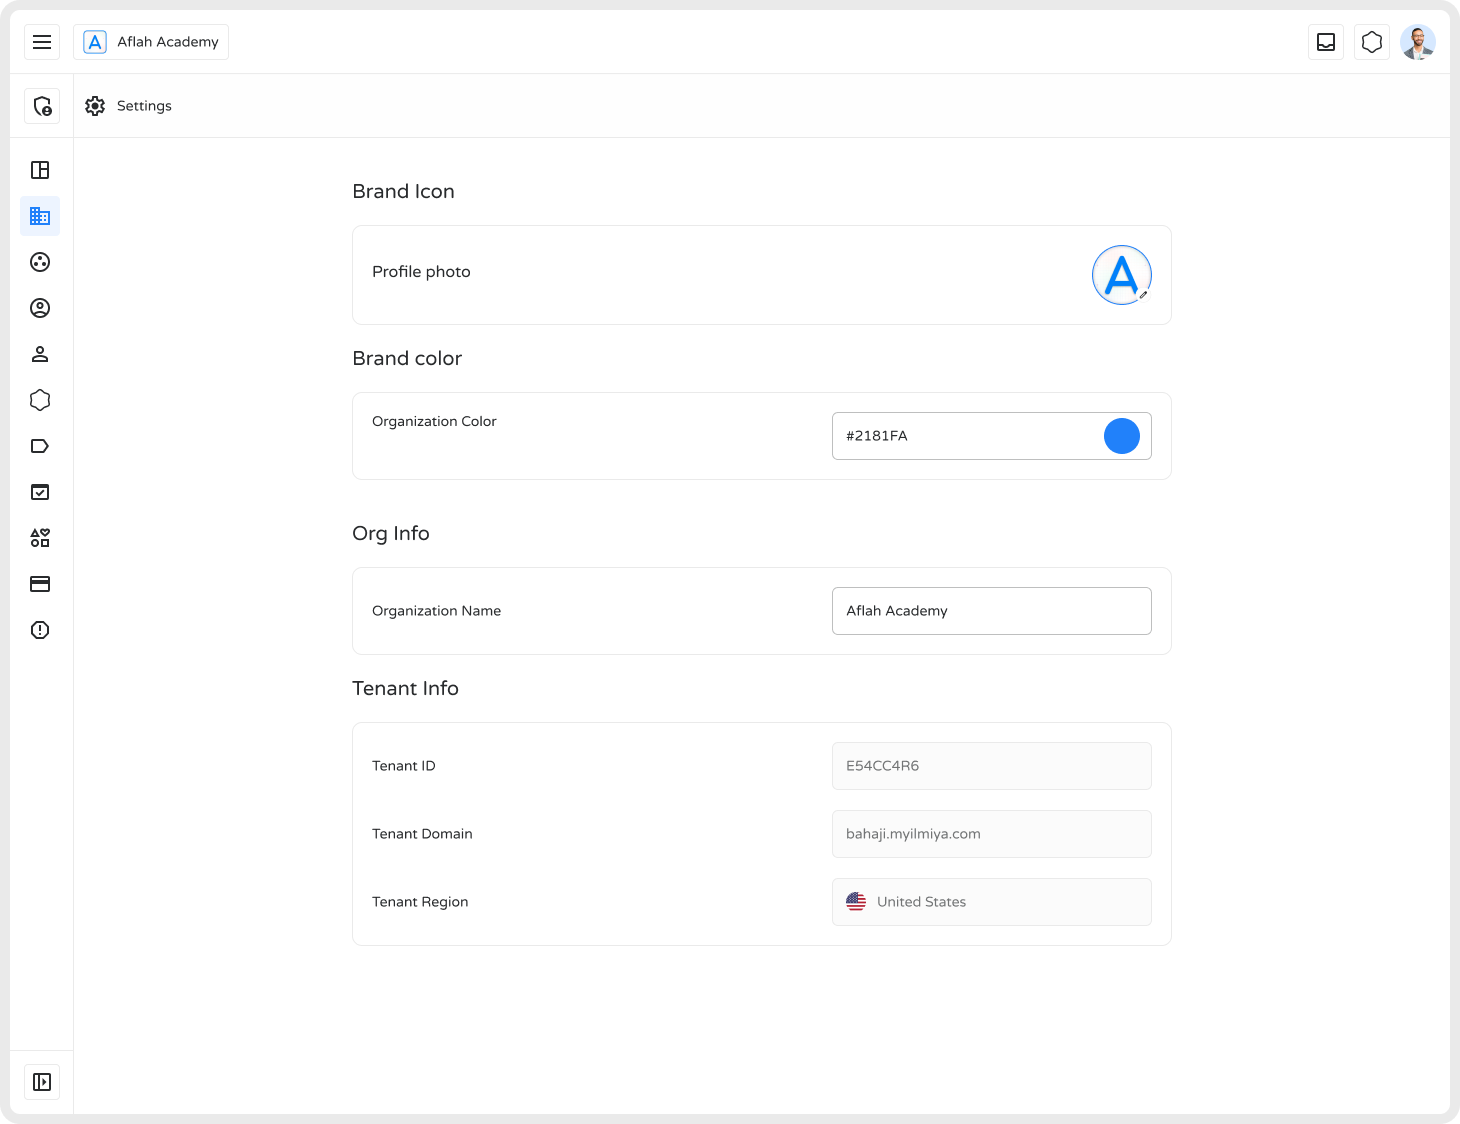Open the Aflah Academy organization switcher
Viewport: 1460px width, 1124px height.
click(x=151, y=42)
